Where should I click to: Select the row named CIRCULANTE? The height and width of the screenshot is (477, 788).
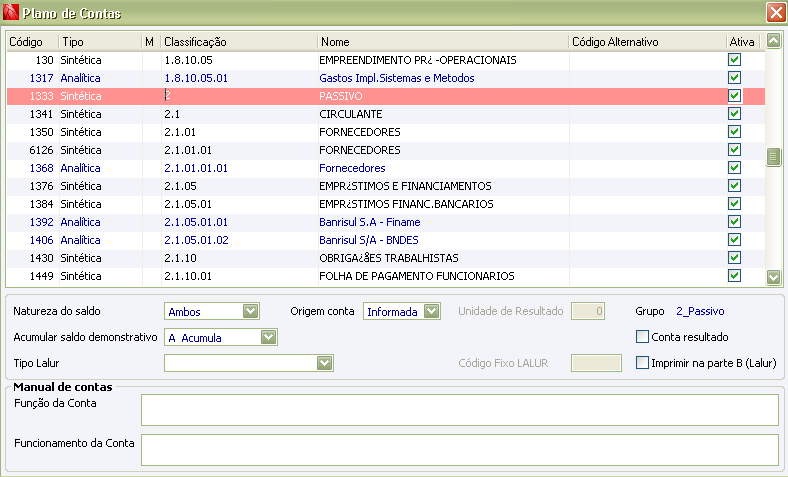(x=386, y=114)
